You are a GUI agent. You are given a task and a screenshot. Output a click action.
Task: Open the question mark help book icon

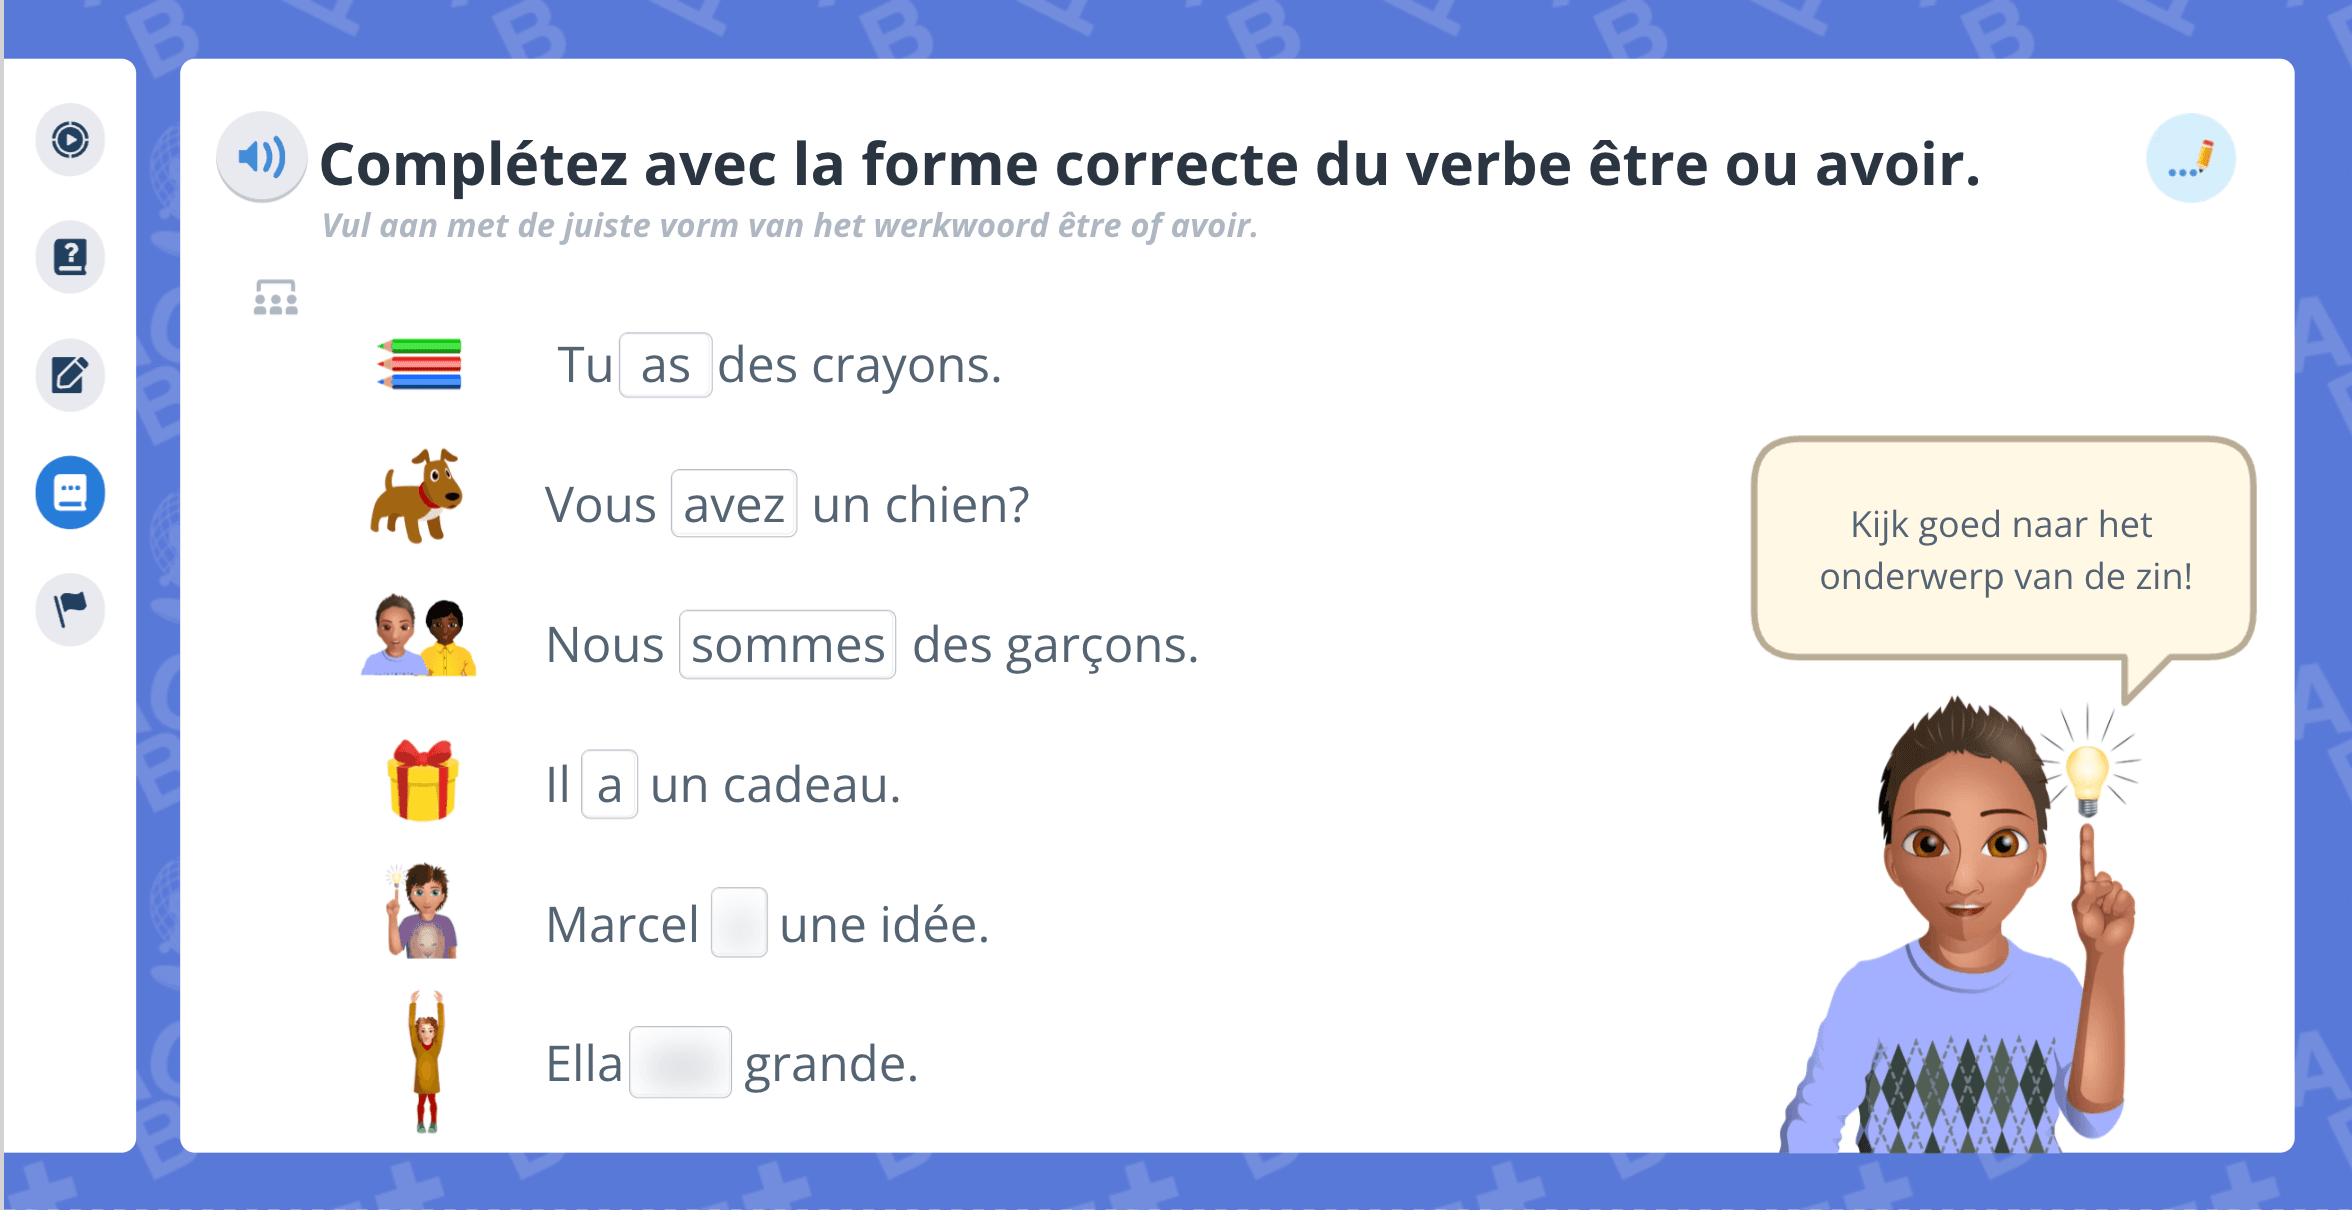70,257
